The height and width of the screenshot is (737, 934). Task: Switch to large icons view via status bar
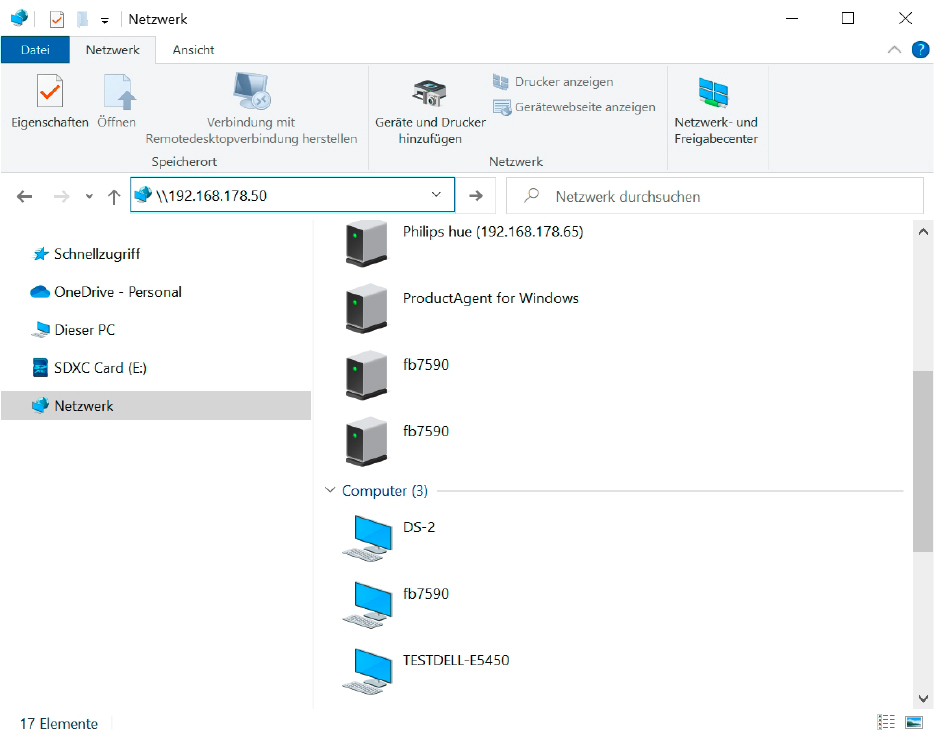[x=913, y=721]
